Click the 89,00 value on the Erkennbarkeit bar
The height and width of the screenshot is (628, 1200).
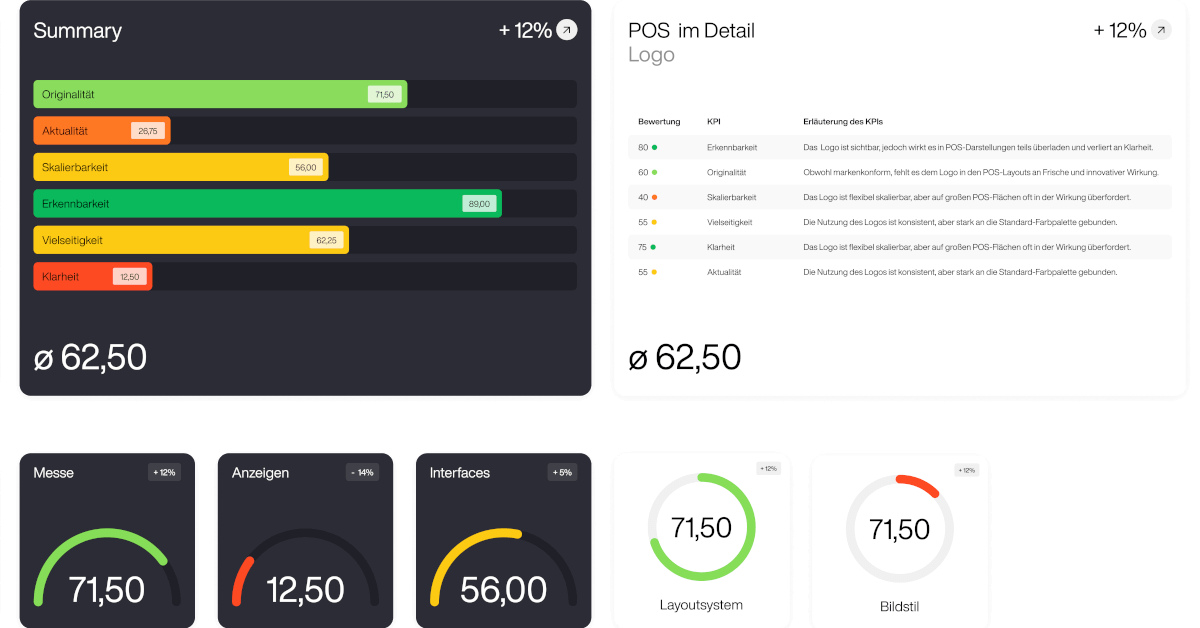coord(479,204)
